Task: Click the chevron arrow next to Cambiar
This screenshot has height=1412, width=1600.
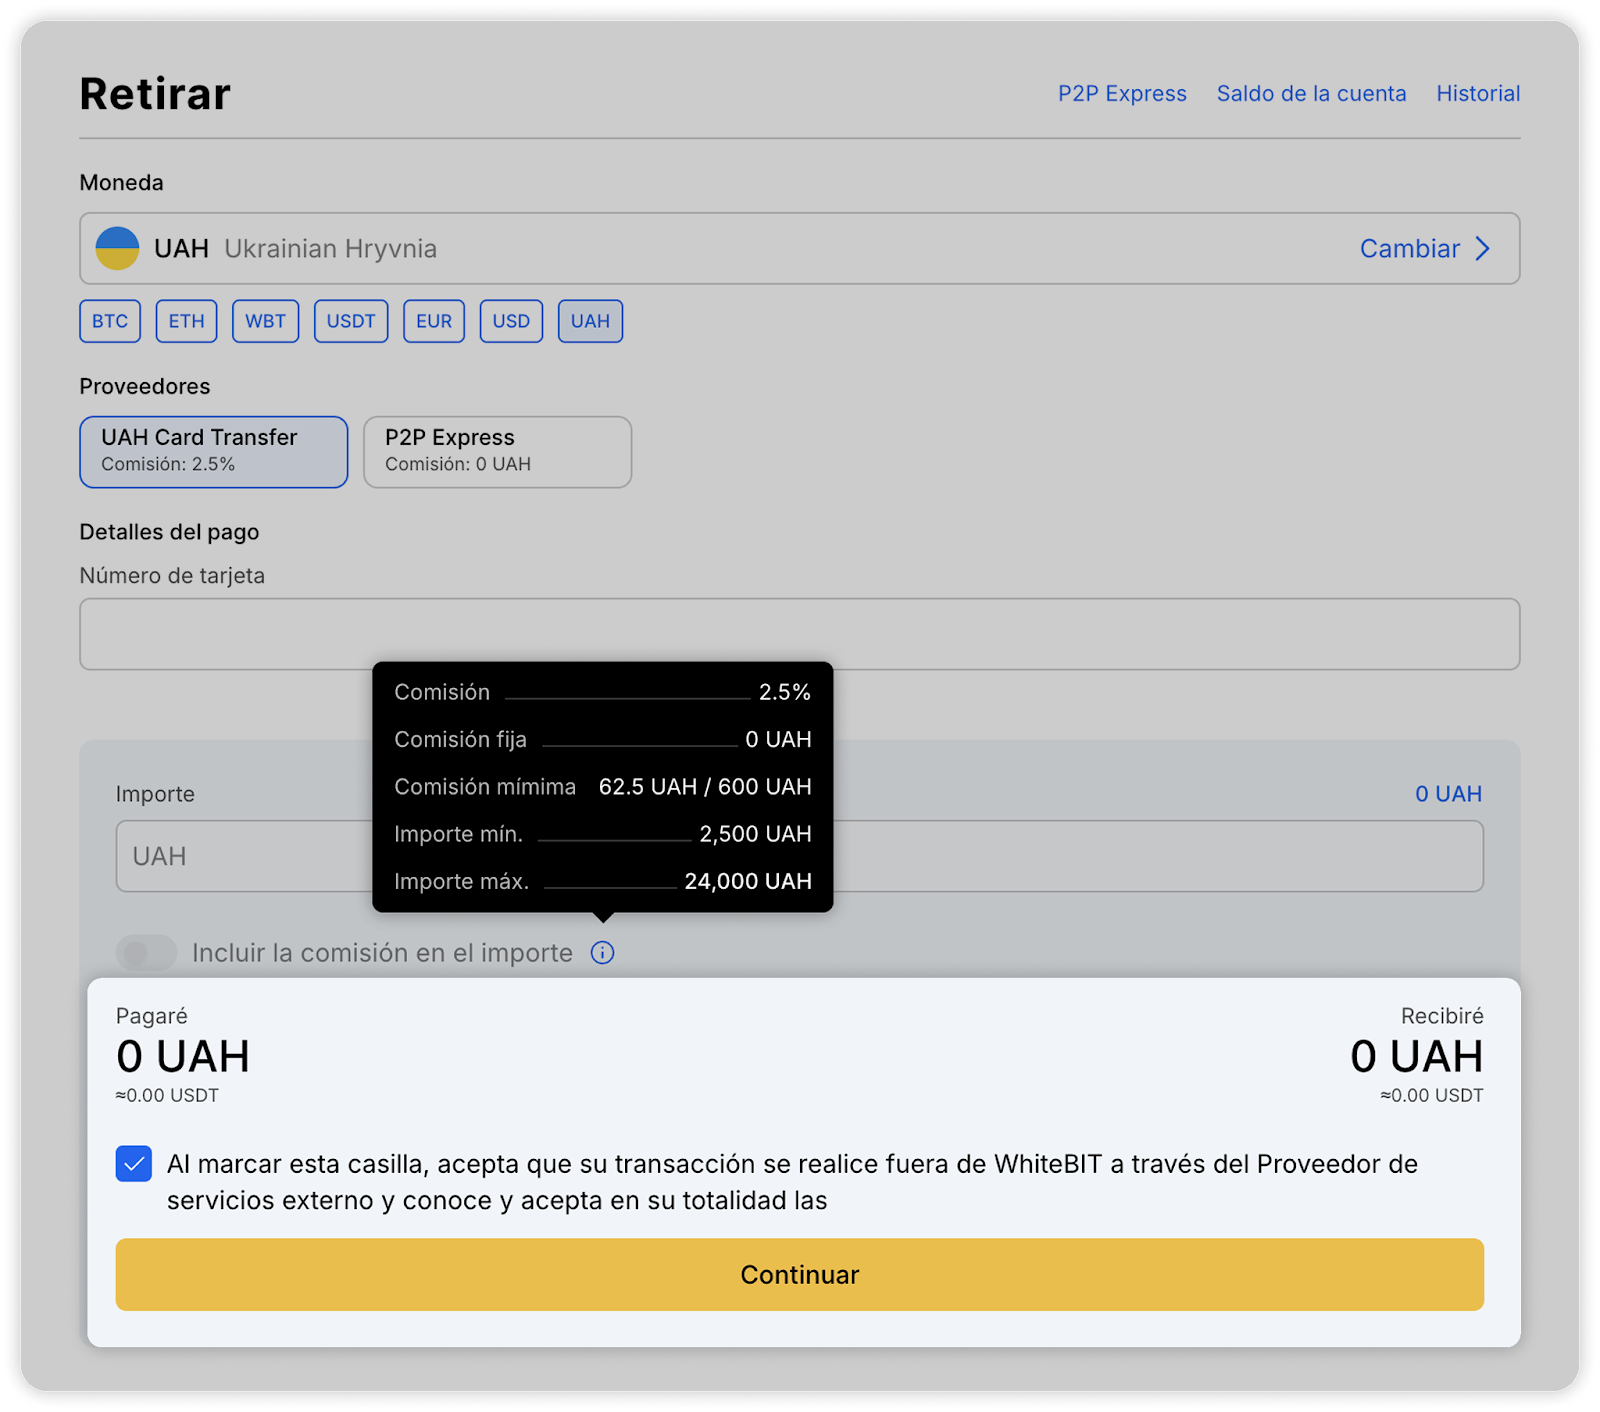Action: tap(1483, 249)
